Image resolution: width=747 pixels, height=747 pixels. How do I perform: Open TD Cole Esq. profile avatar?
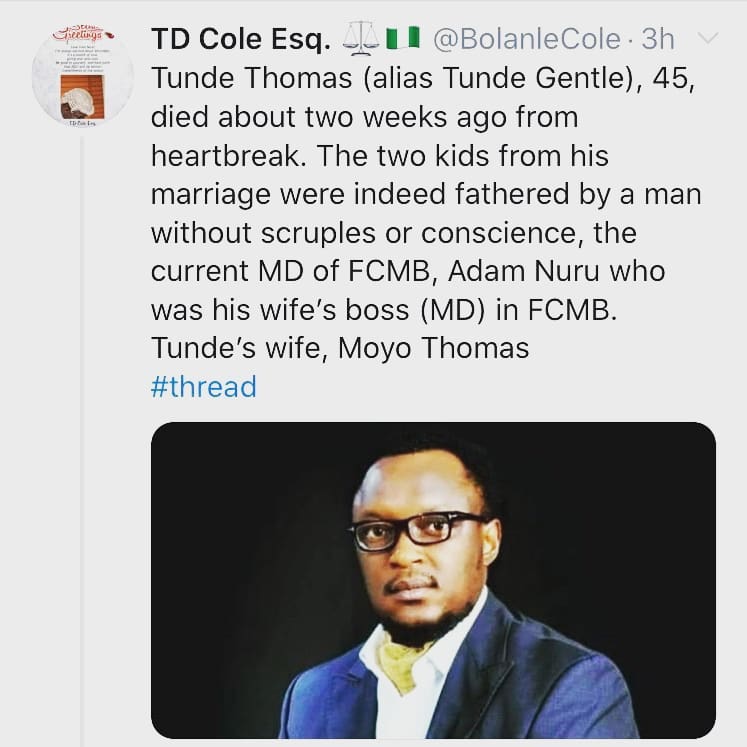[x=83, y=76]
